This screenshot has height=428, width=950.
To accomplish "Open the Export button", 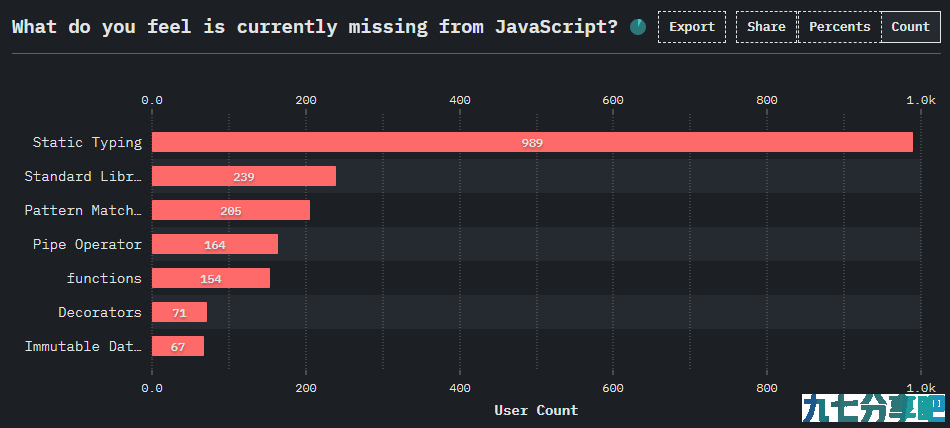I will [692, 27].
